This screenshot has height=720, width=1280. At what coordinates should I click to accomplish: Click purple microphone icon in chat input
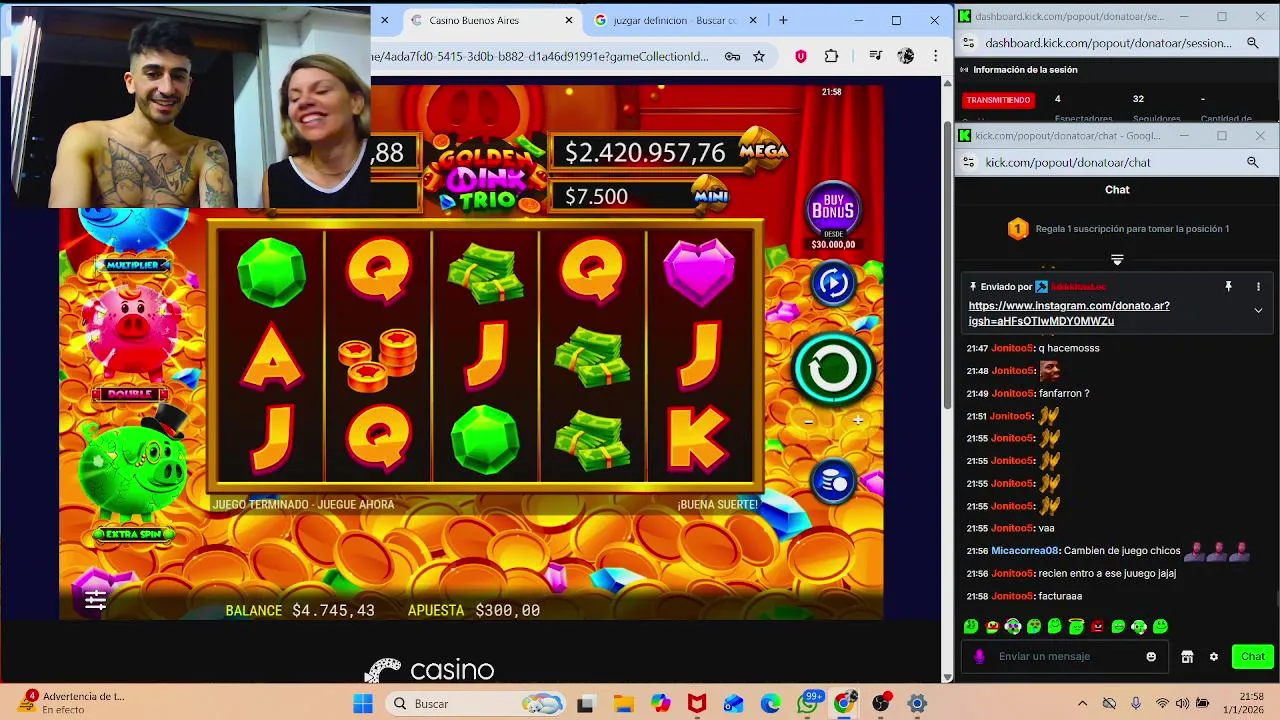coord(979,657)
